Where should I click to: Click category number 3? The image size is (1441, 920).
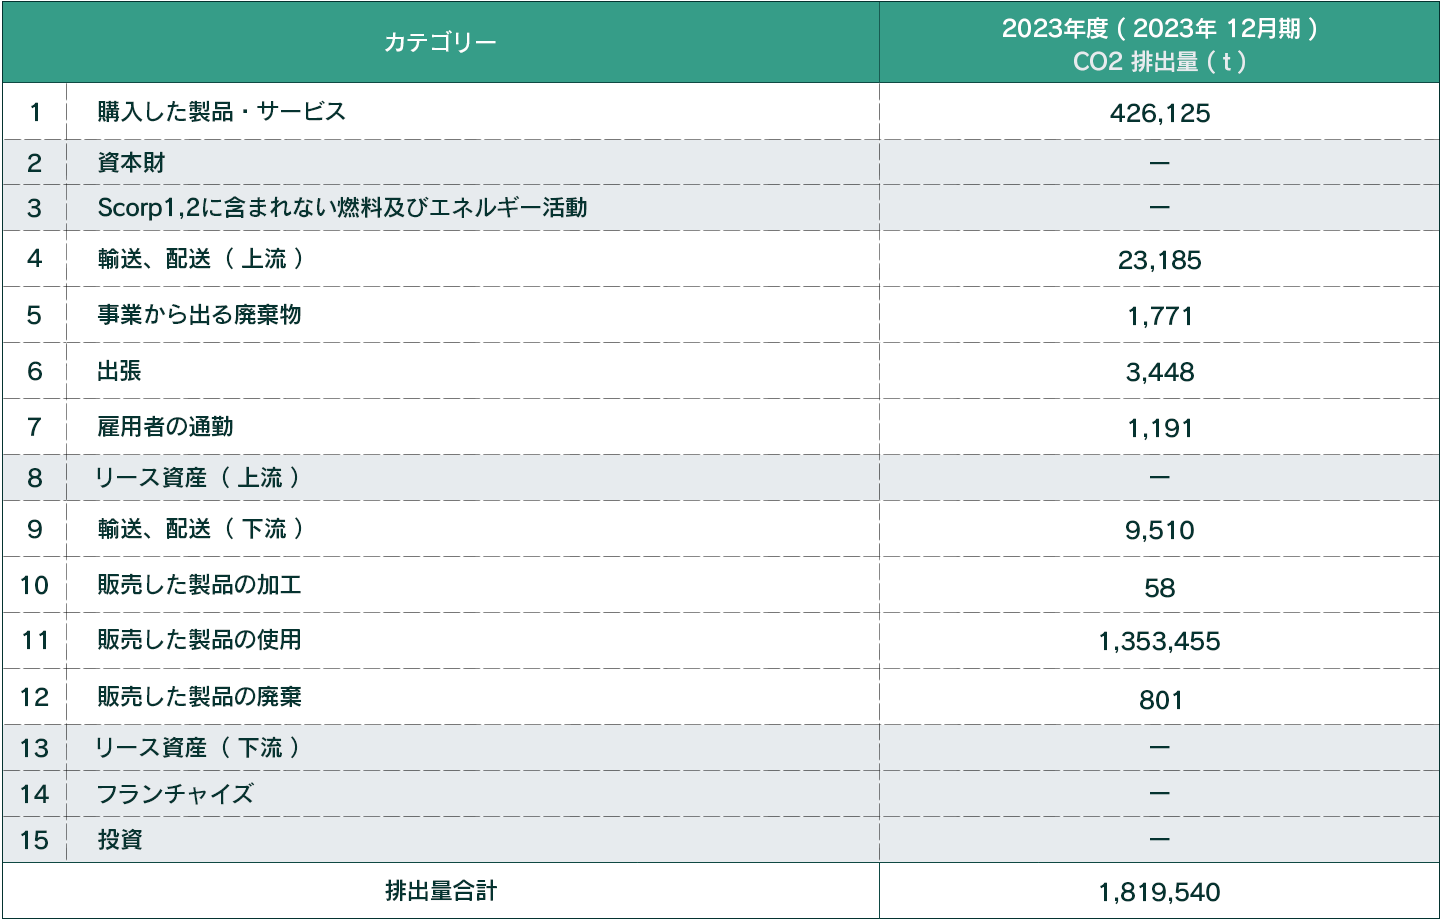tap(35, 208)
